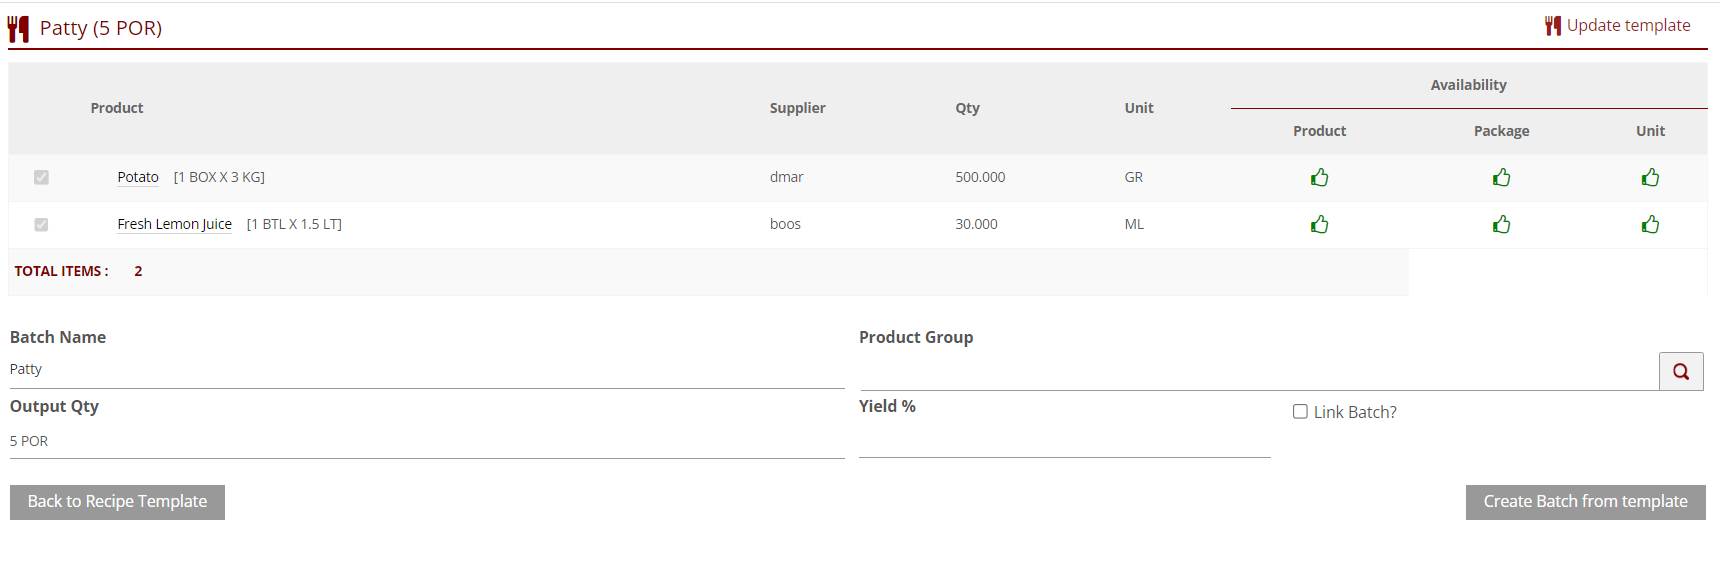The height and width of the screenshot is (561, 1720).
Task: Focus the Output Qty input field
Action: (426, 441)
